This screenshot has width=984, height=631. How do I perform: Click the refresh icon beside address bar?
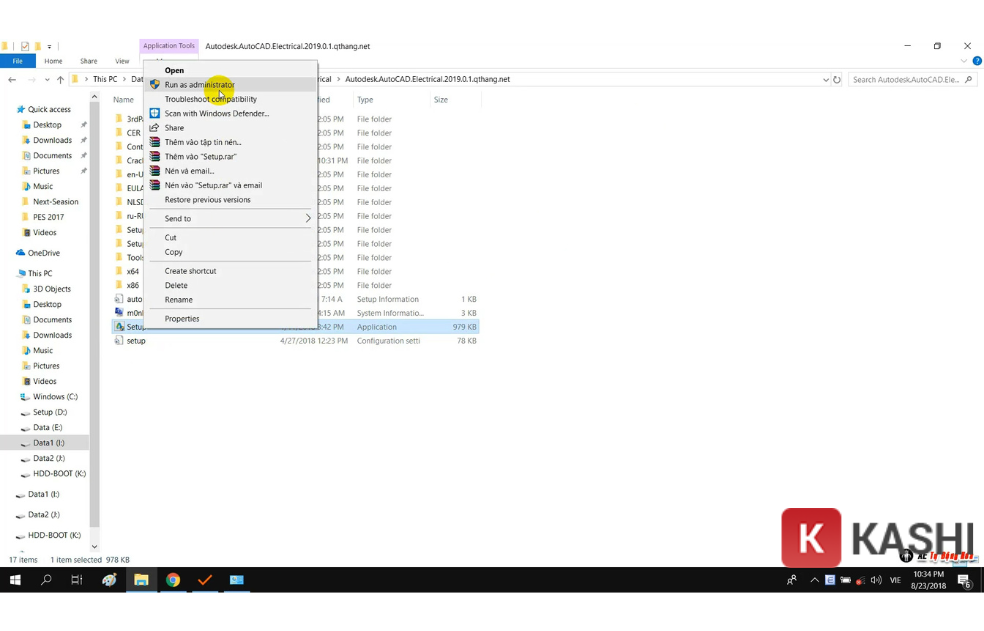tap(837, 80)
